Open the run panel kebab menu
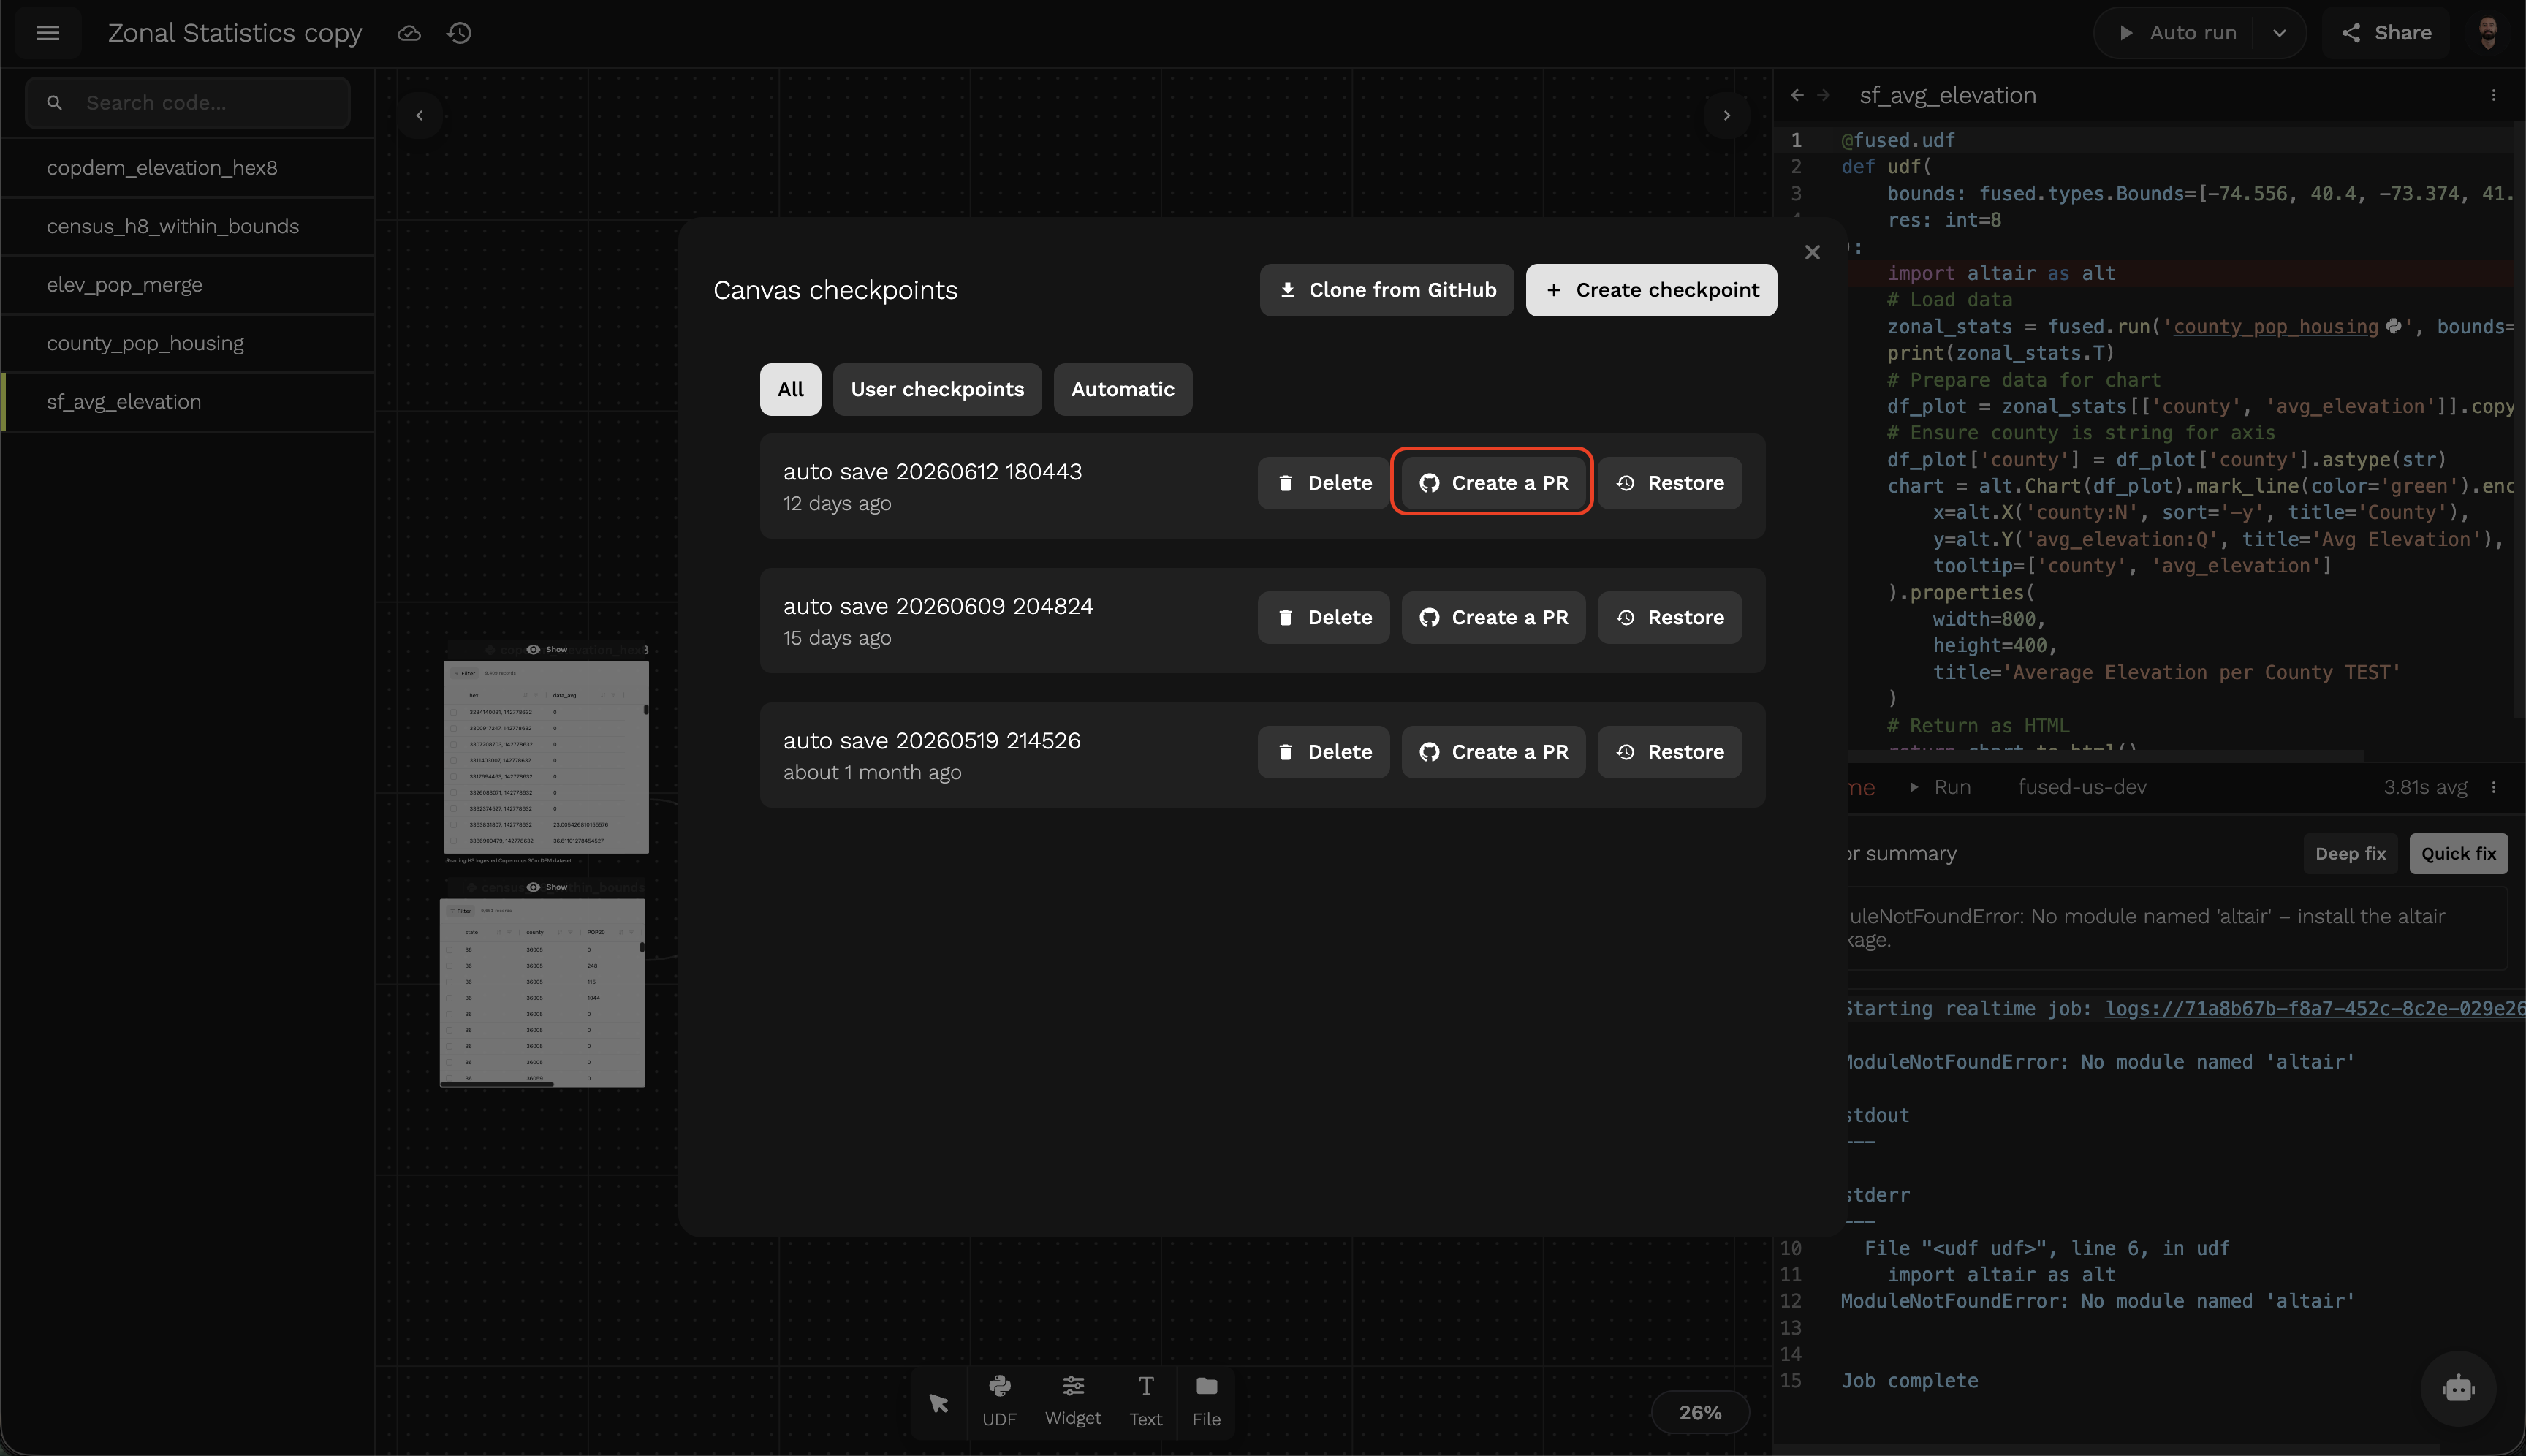The width and height of the screenshot is (2526, 1456). tap(2493, 787)
